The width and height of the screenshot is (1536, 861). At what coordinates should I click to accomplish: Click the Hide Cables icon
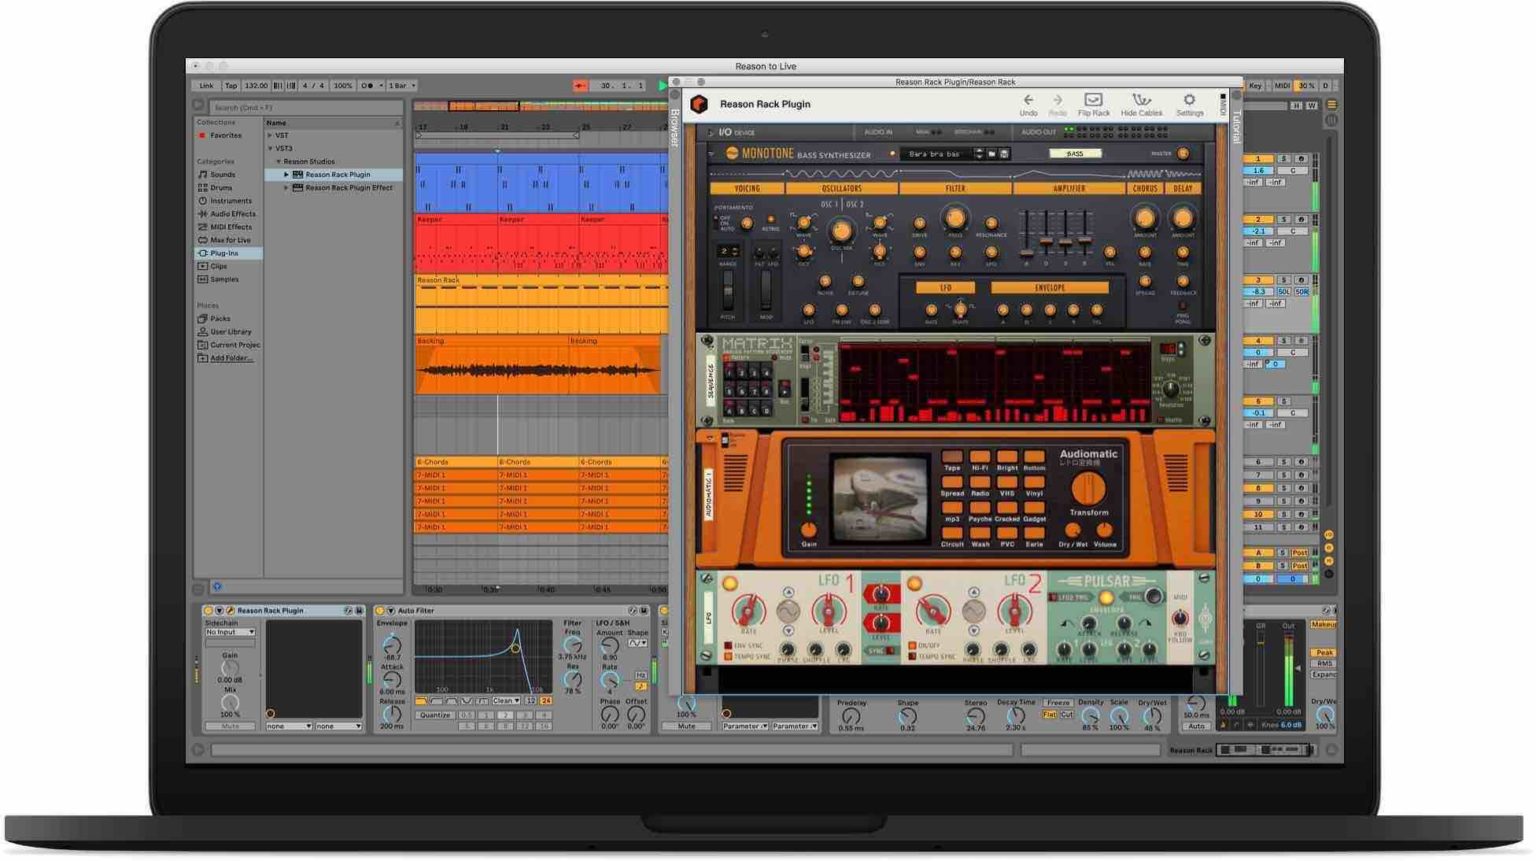tap(1141, 100)
